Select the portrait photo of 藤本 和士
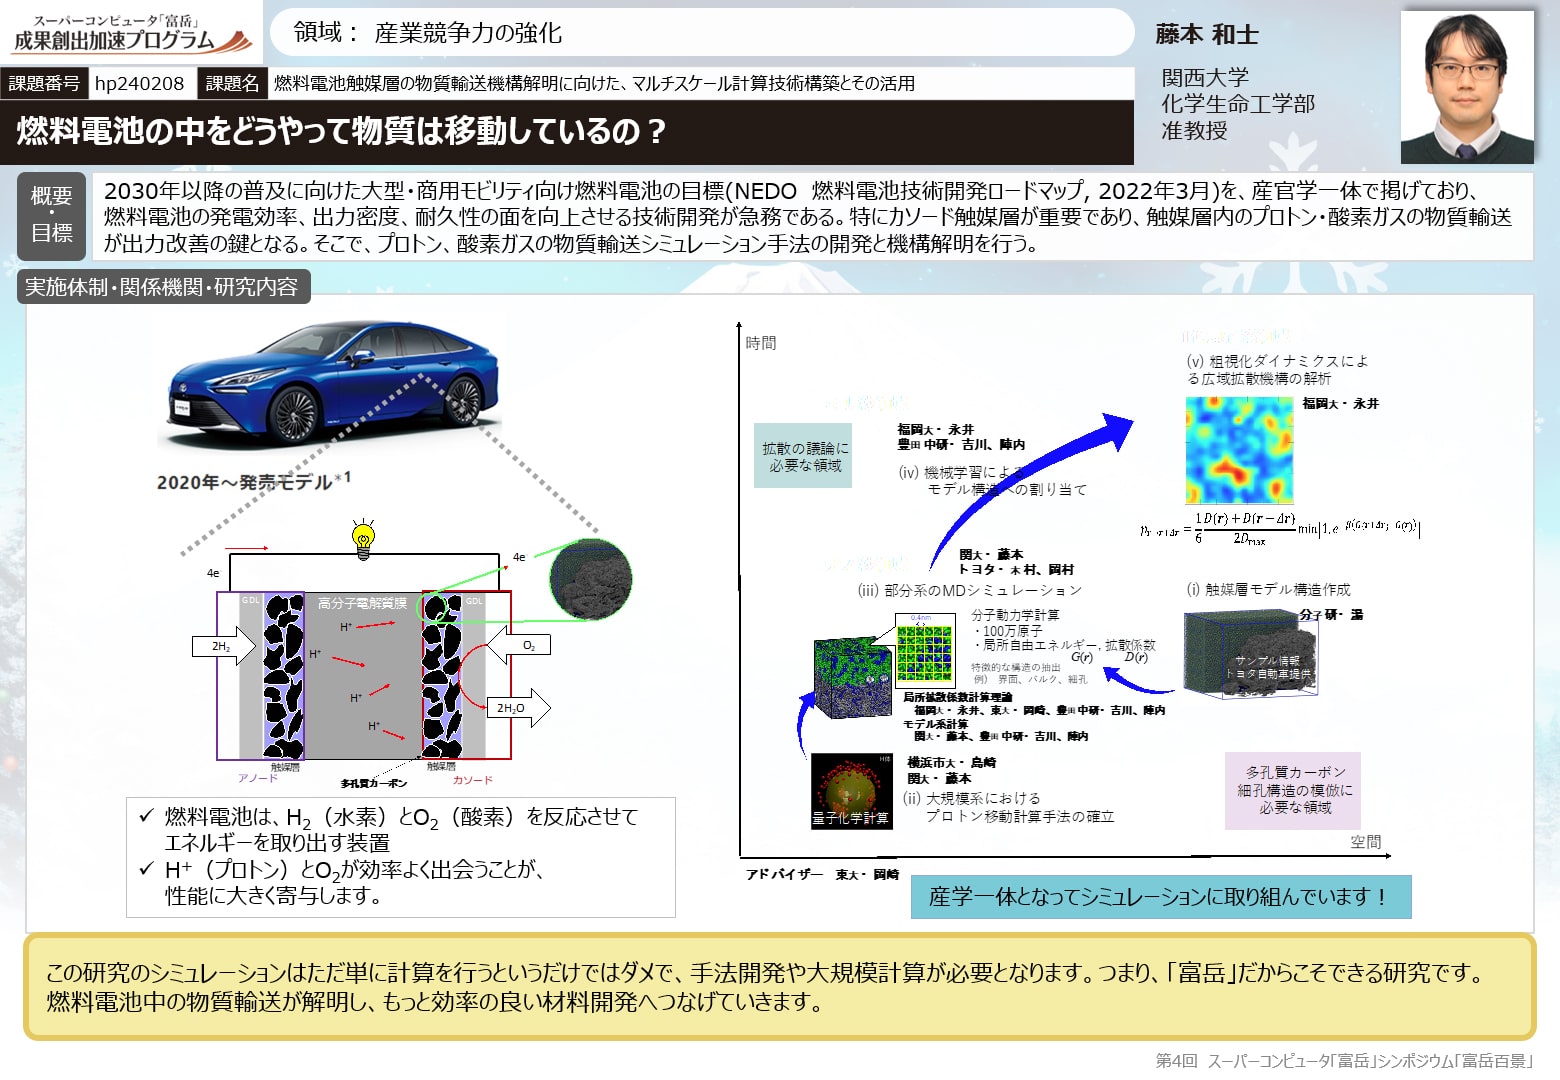 point(1467,87)
